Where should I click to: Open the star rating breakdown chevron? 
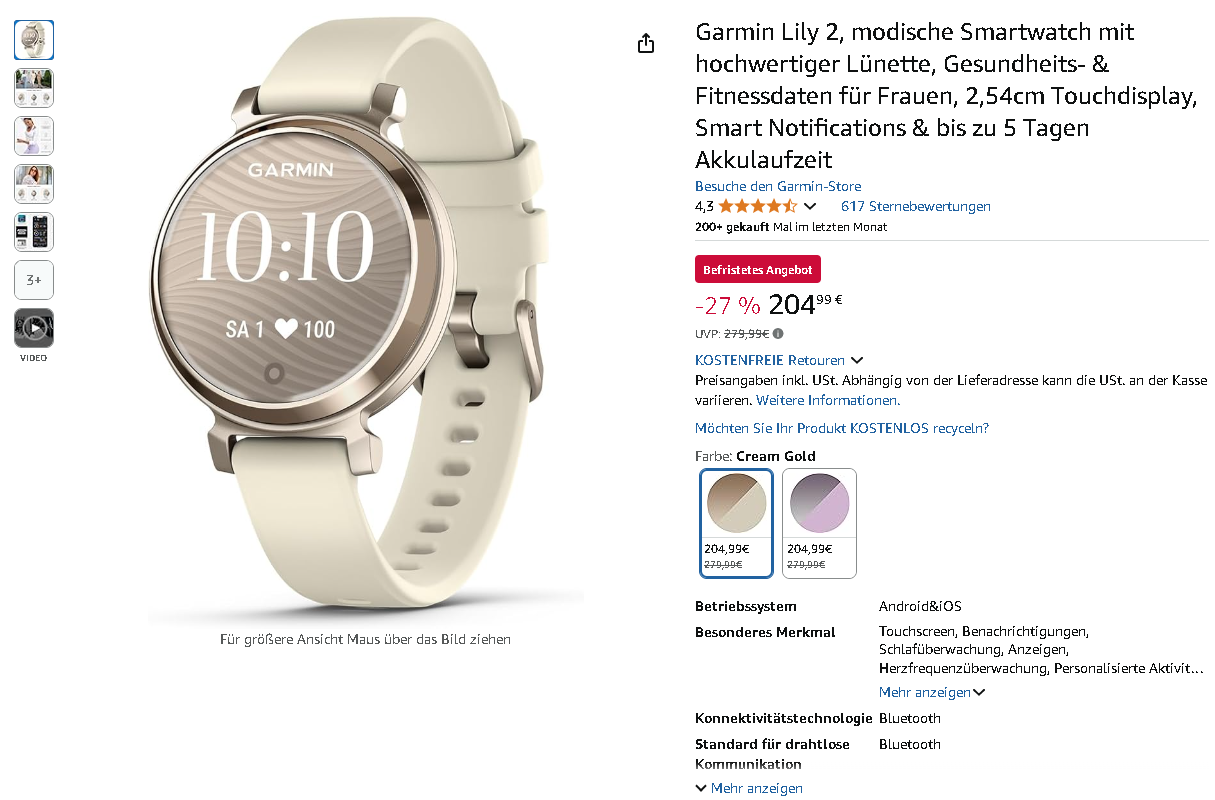pos(810,206)
